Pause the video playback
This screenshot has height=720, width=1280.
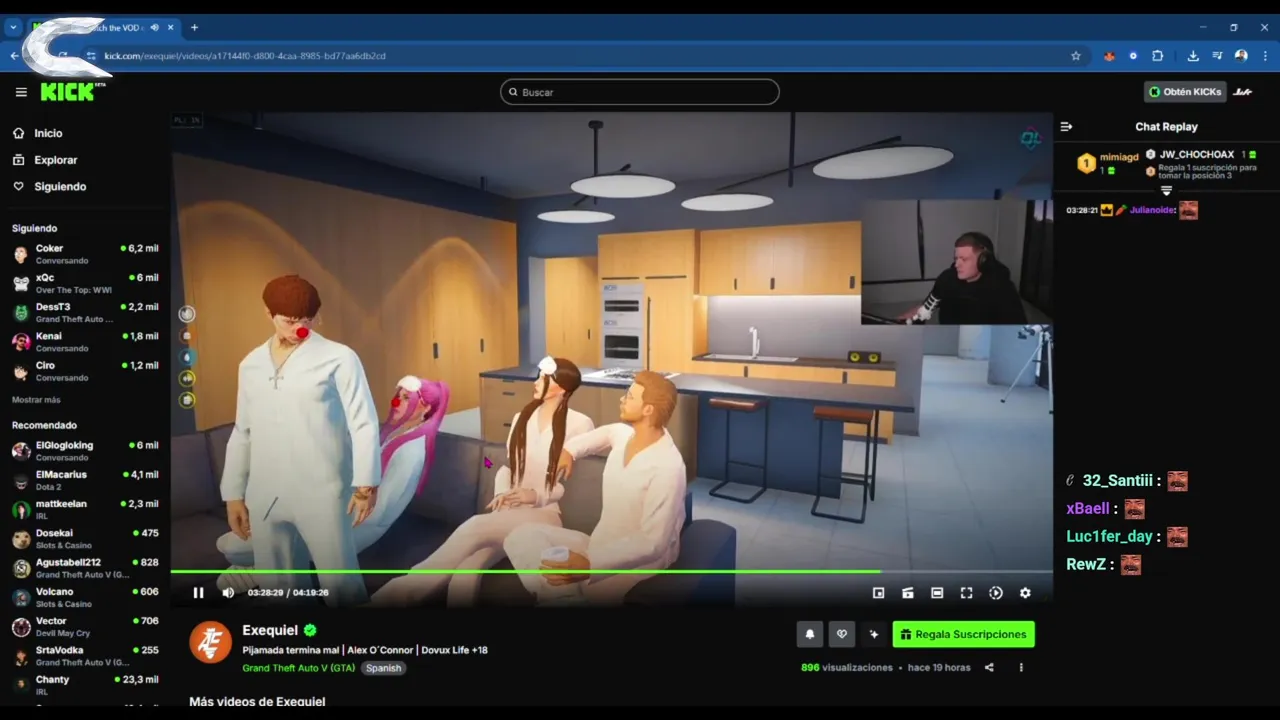198,593
